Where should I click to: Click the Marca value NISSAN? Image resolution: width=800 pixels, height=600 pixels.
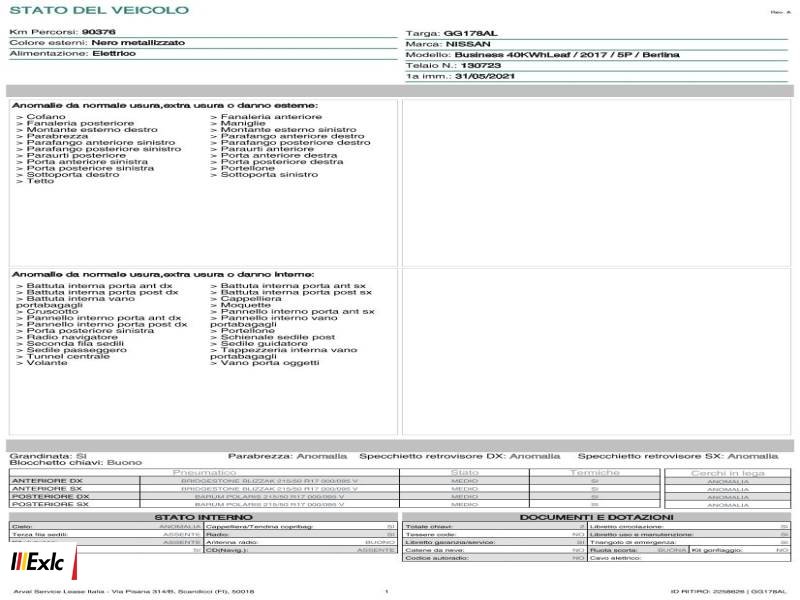[x=468, y=44]
